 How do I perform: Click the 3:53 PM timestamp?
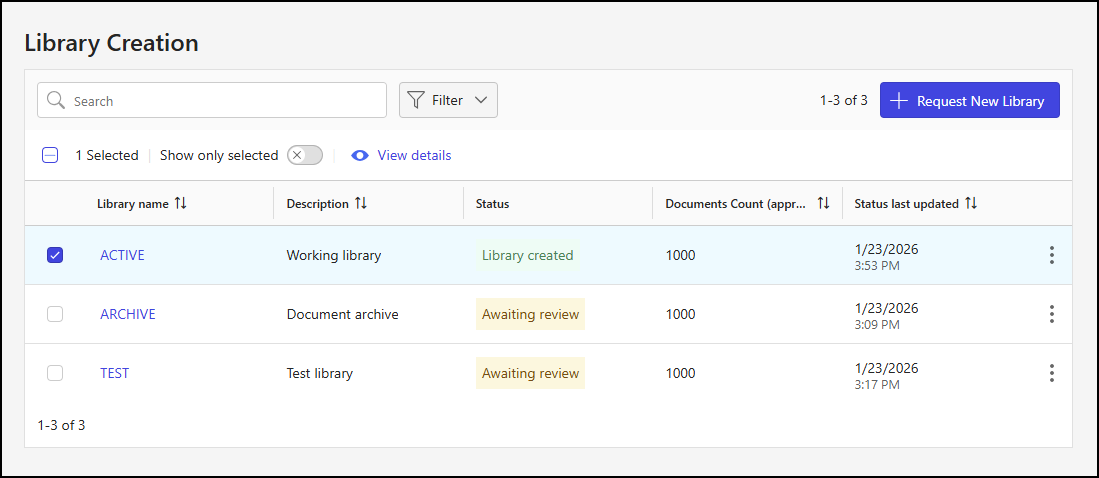tap(877, 266)
